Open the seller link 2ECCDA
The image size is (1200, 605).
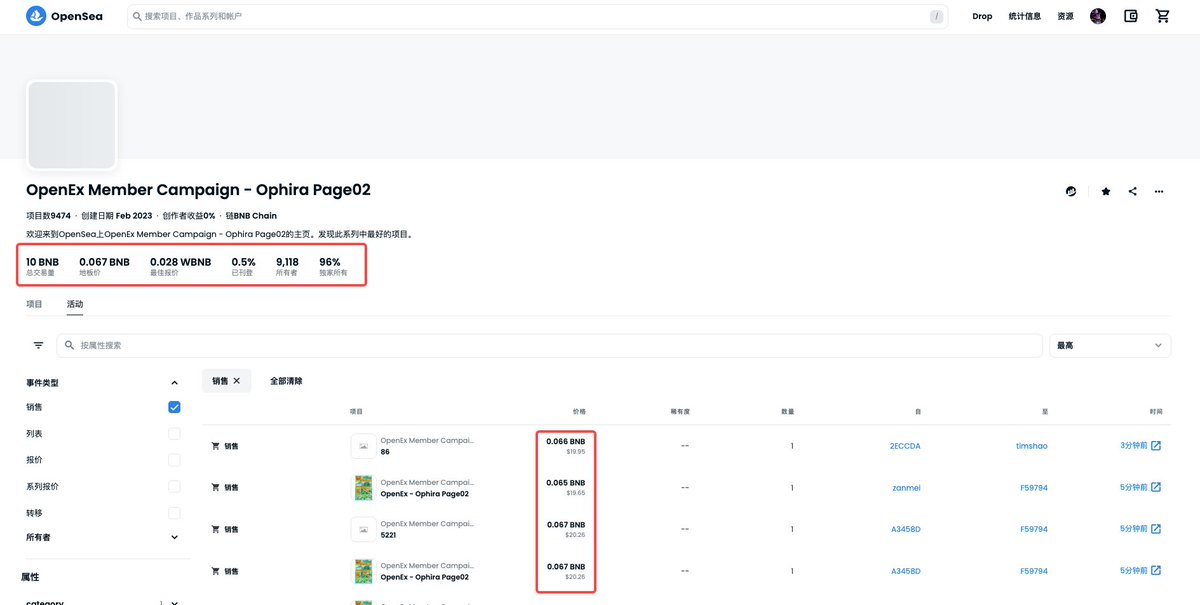(905, 446)
